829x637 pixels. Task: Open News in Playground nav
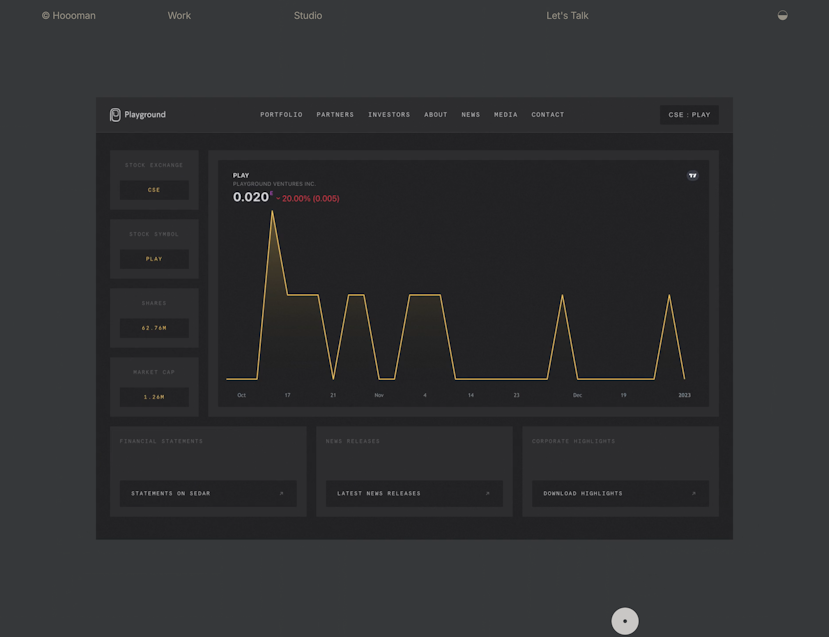coord(471,115)
